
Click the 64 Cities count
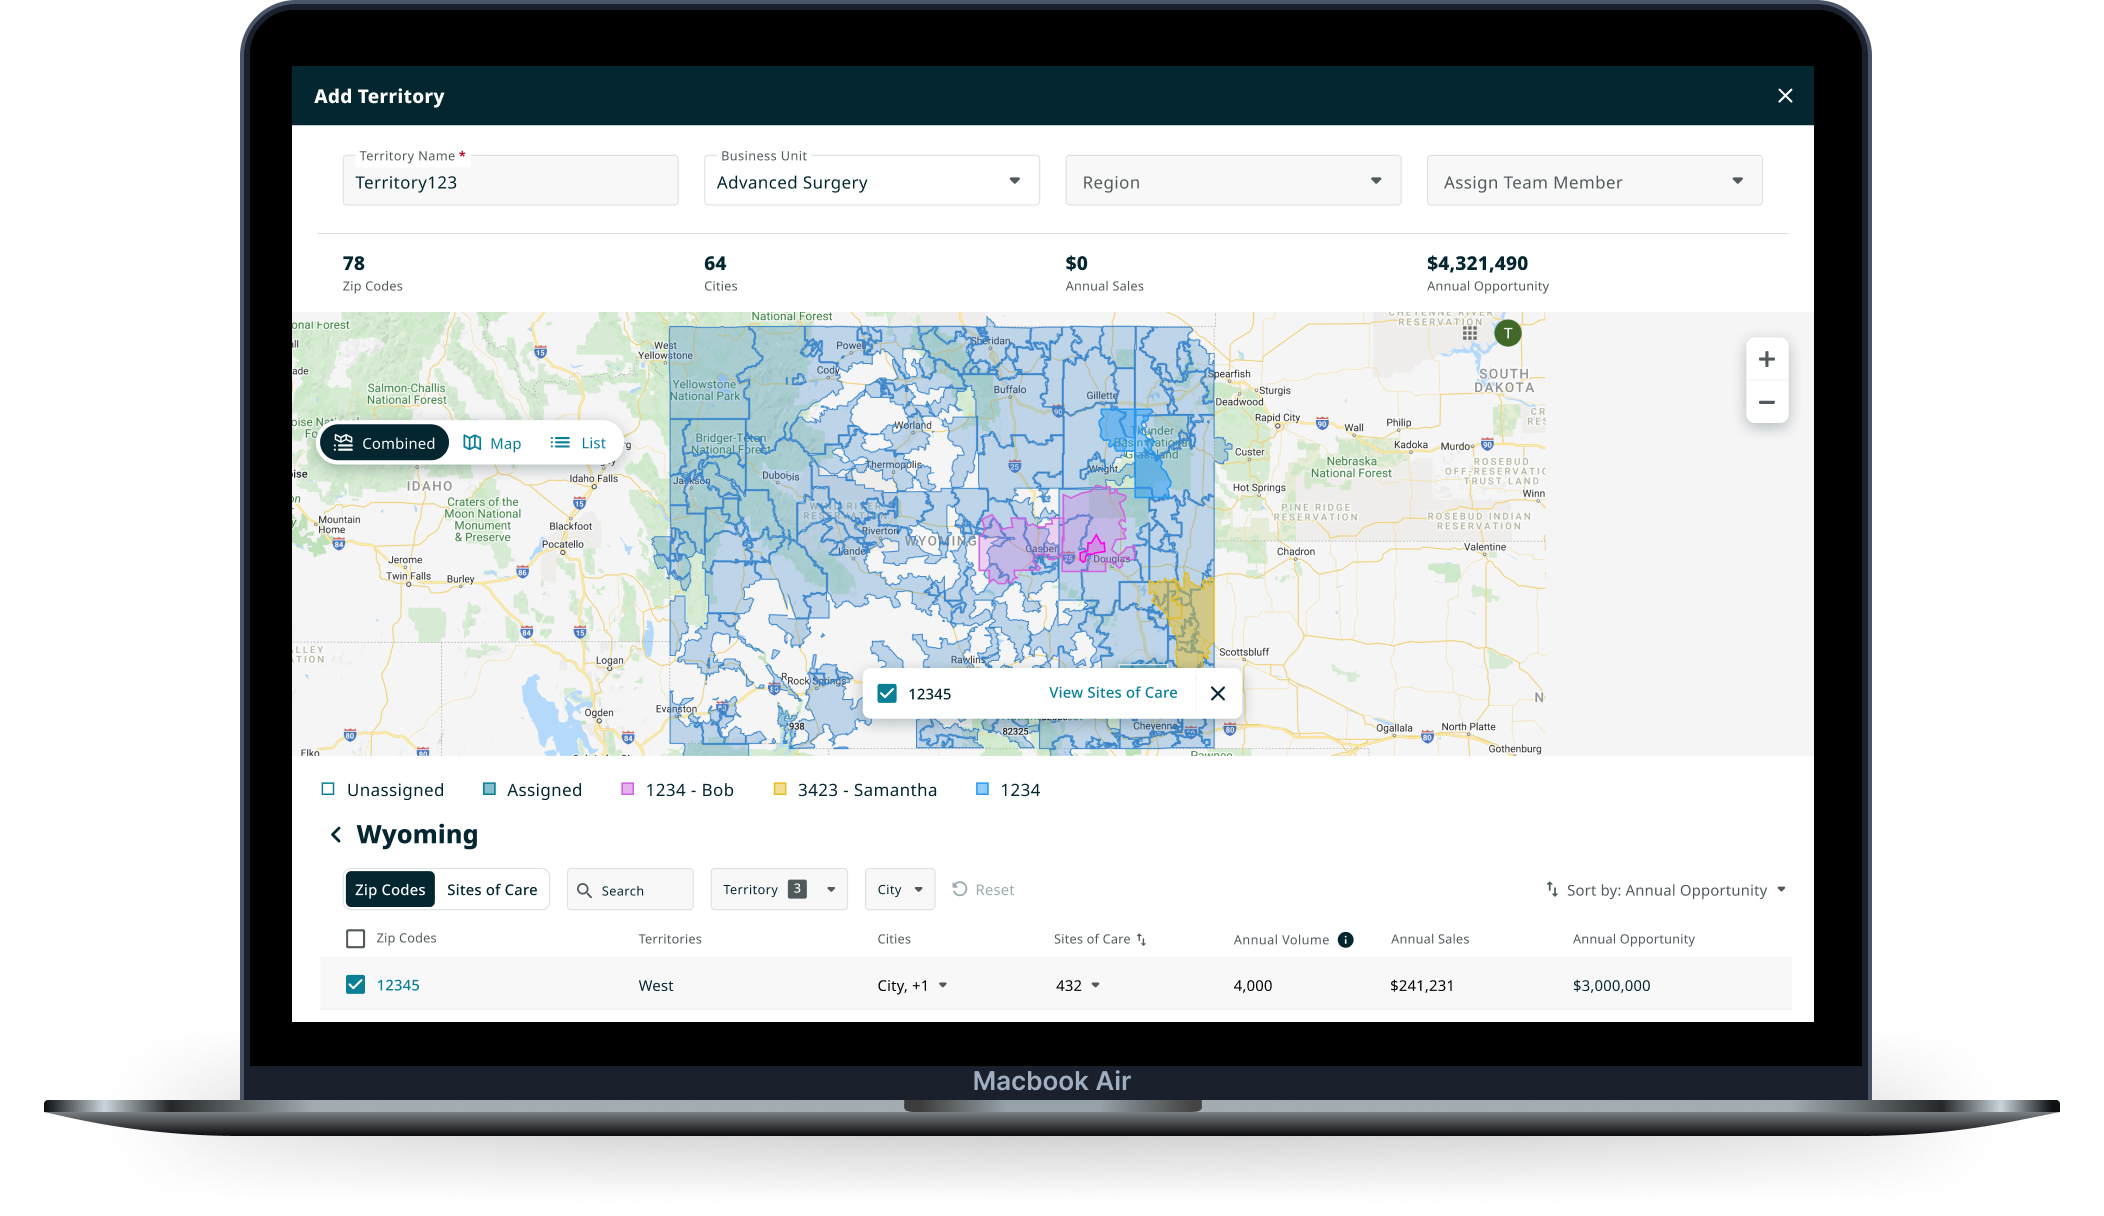[x=715, y=263]
